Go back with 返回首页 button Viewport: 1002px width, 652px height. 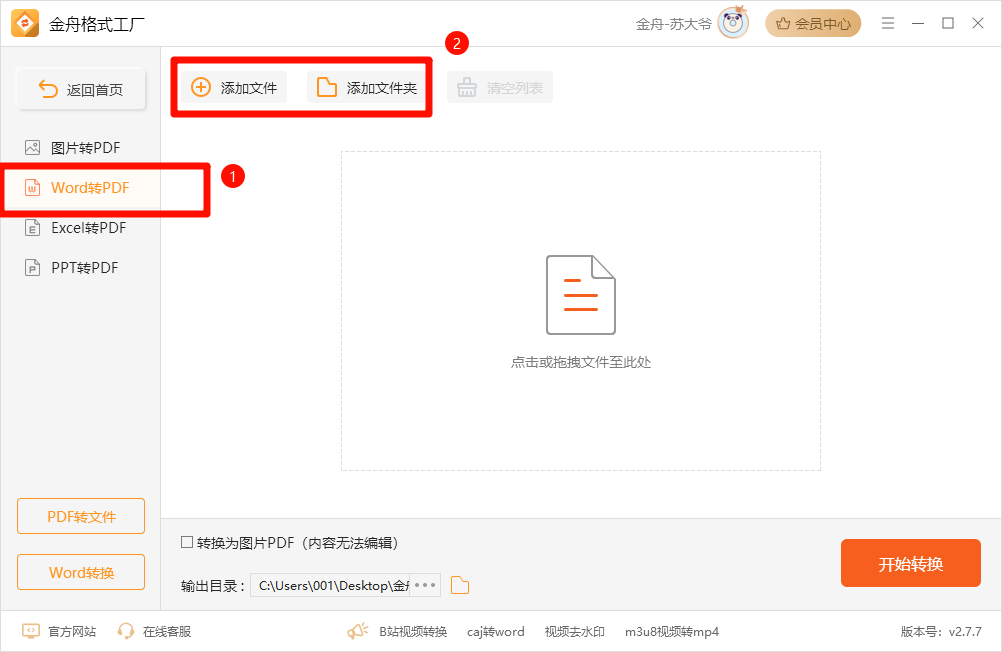point(81,89)
